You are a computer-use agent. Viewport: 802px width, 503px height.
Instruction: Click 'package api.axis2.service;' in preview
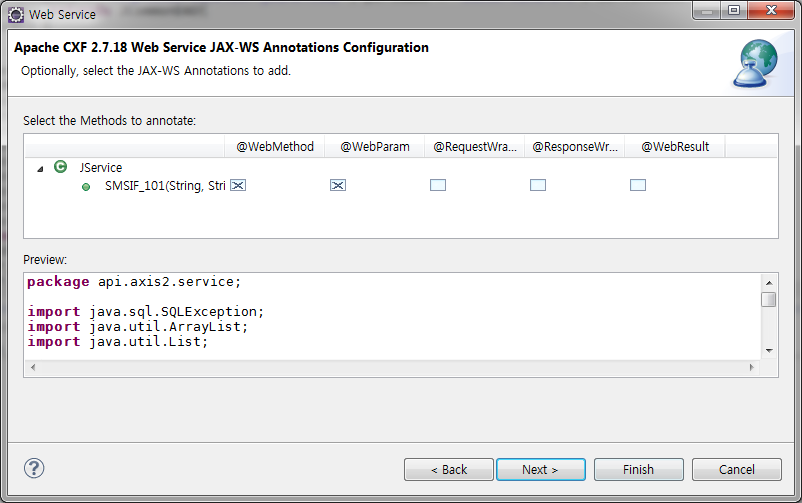(134, 281)
